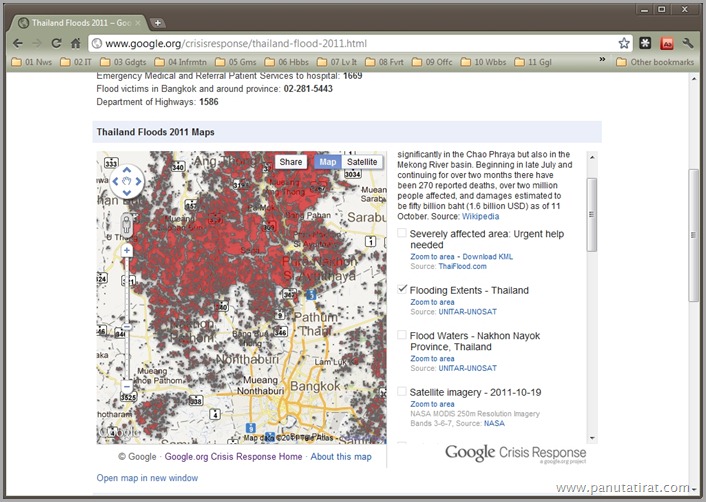Image resolution: width=706 pixels, height=502 pixels.
Task: Switch the map to Map view
Action: [x=328, y=162]
